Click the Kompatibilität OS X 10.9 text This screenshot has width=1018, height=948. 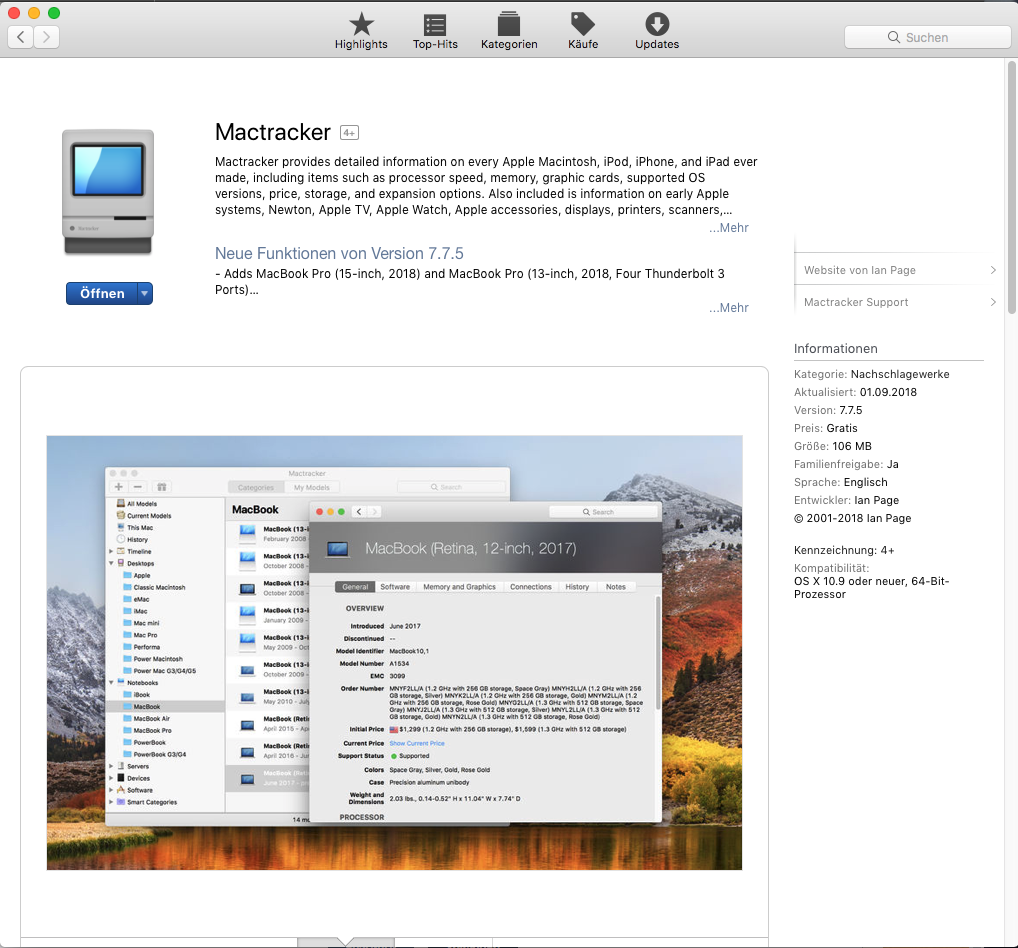point(871,588)
